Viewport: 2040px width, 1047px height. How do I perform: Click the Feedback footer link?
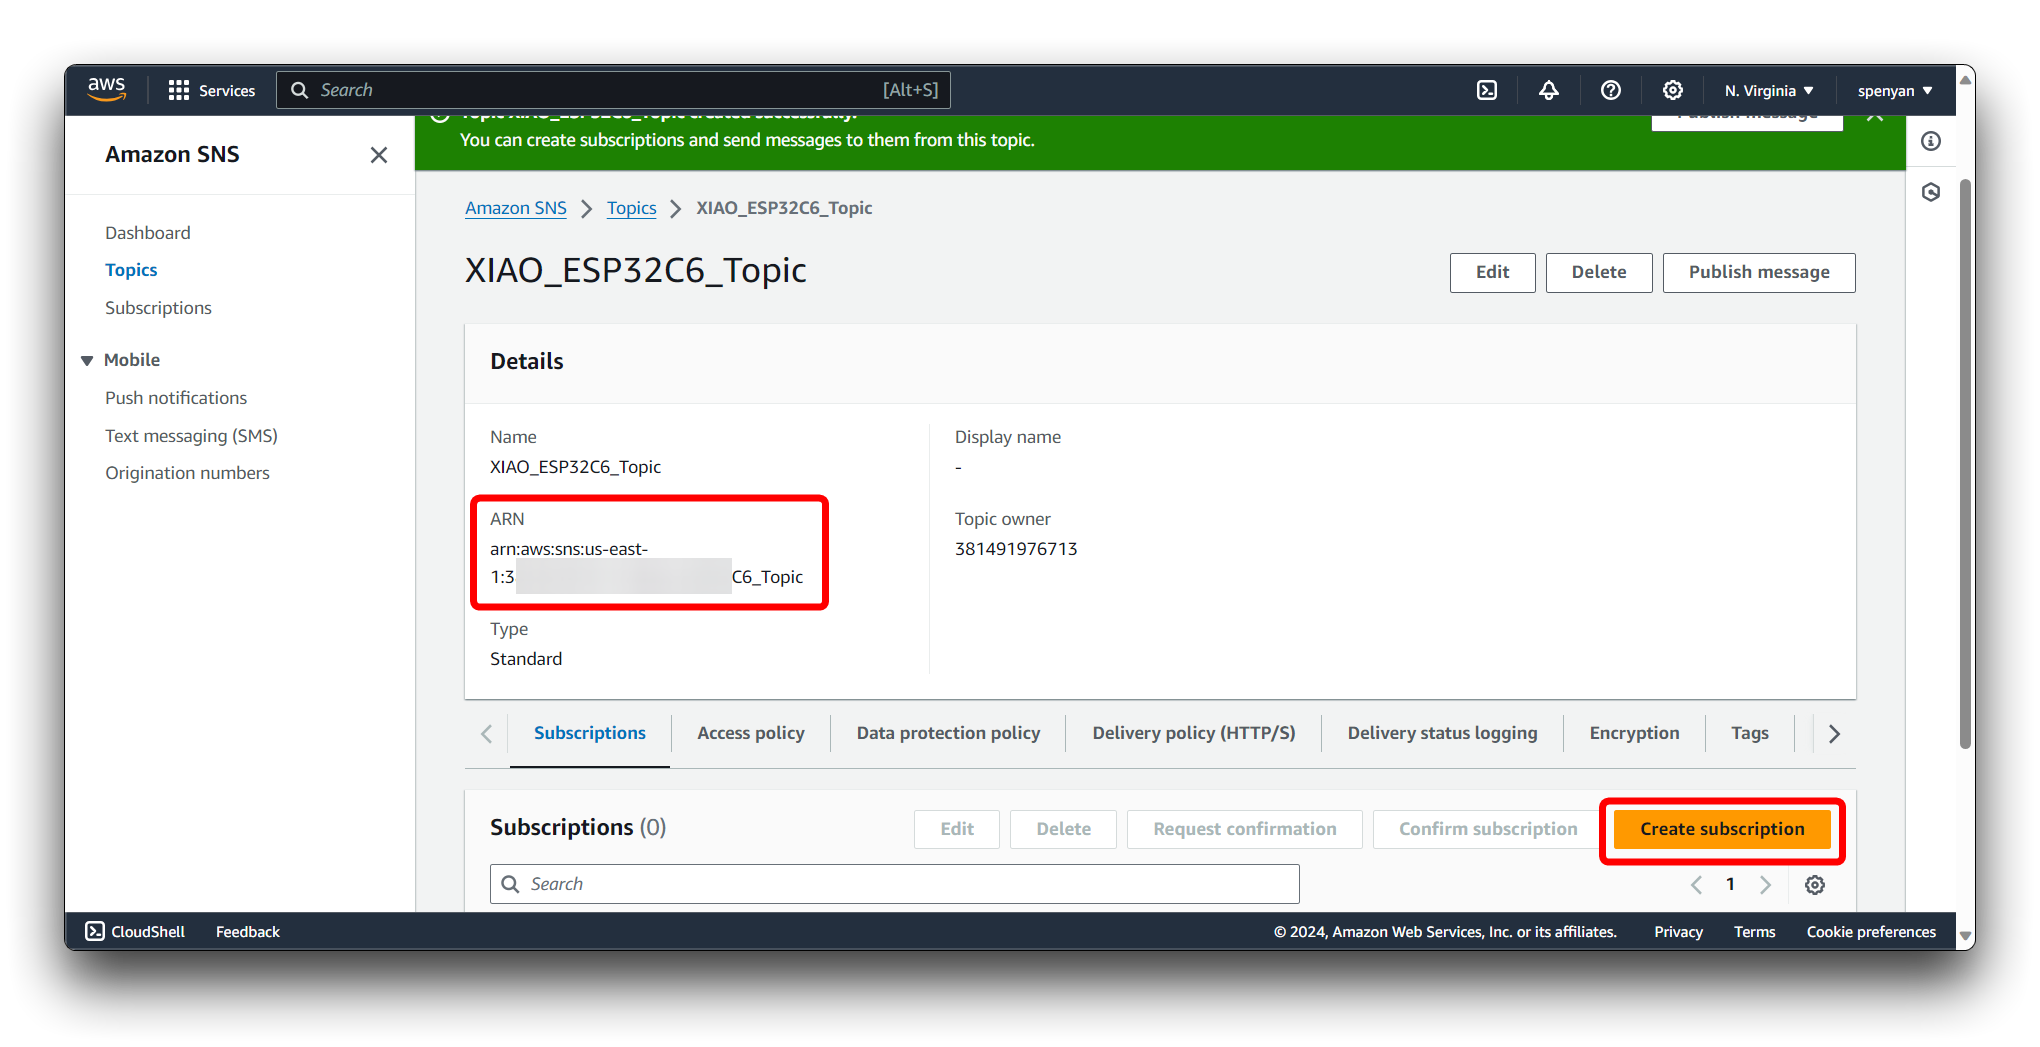pos(248,932)
